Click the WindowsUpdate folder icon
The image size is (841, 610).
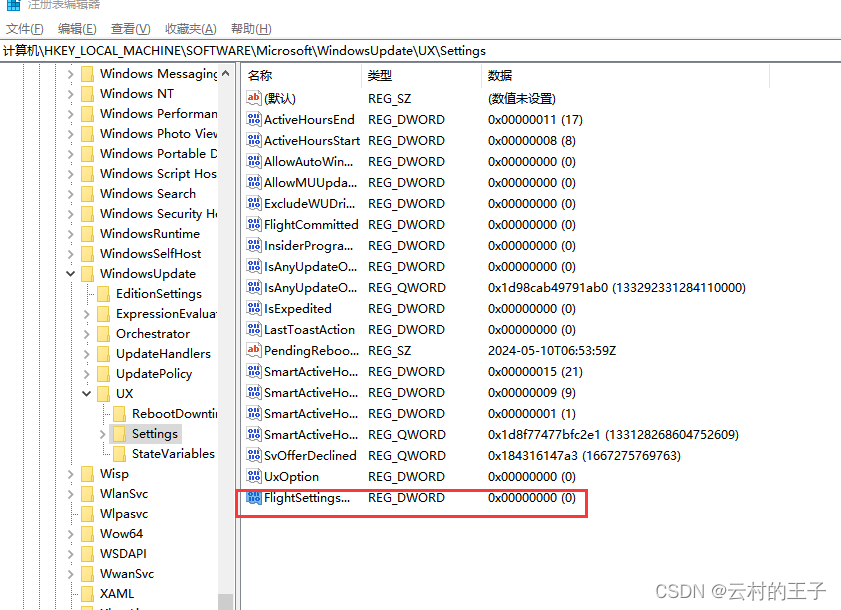[x=87, y=274]
